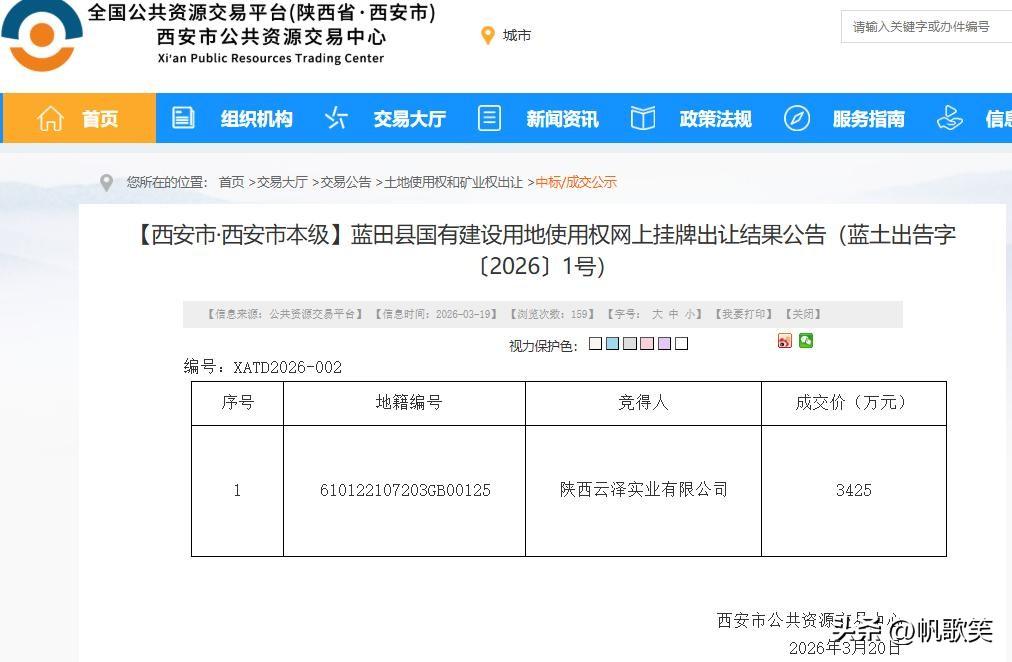This screenshot has height=662, width=1012.
Task: Click the orange location pin beside 城市
Action: click(488, 35)
